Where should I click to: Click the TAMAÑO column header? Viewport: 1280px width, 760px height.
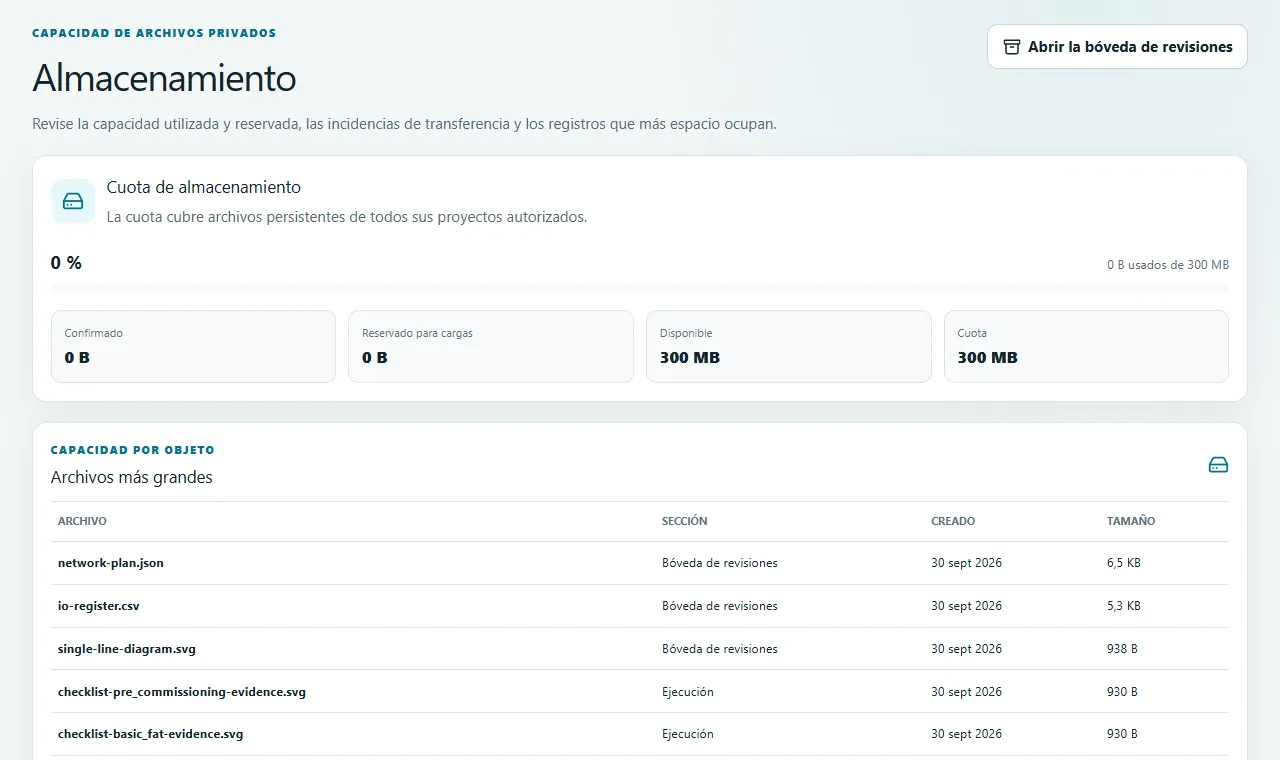tap(1131, 521)
